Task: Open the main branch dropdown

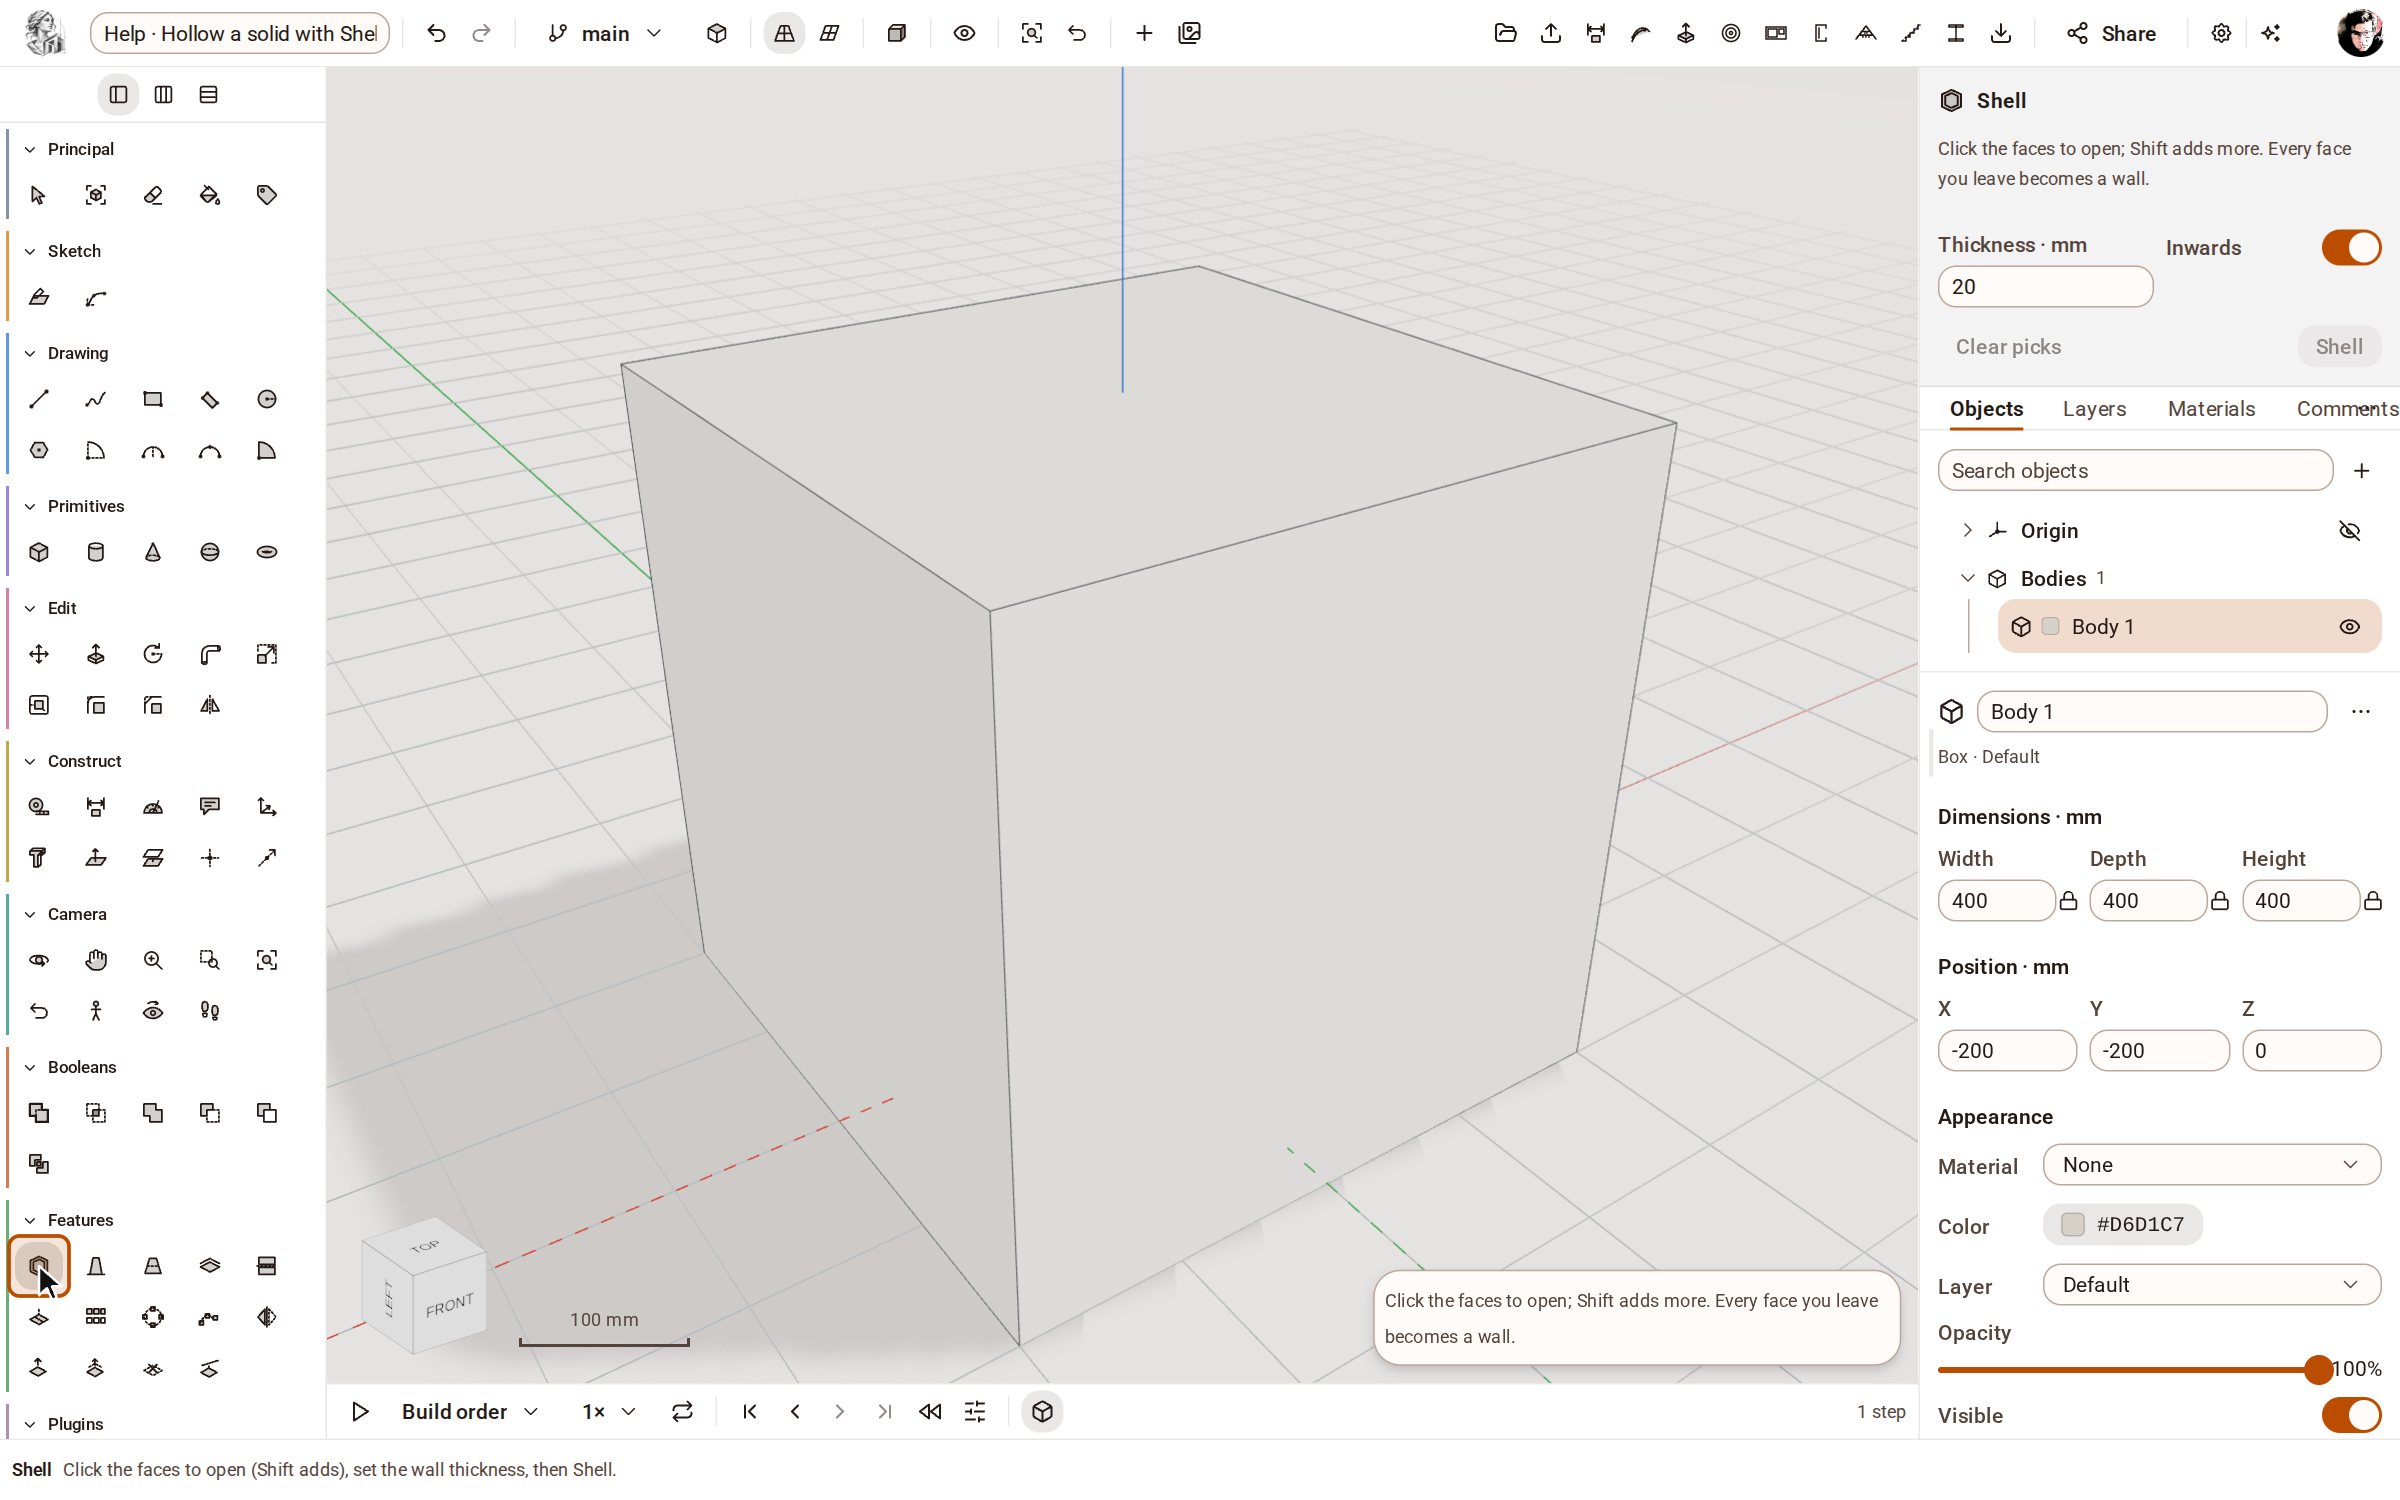Action: tap(605, 33)
